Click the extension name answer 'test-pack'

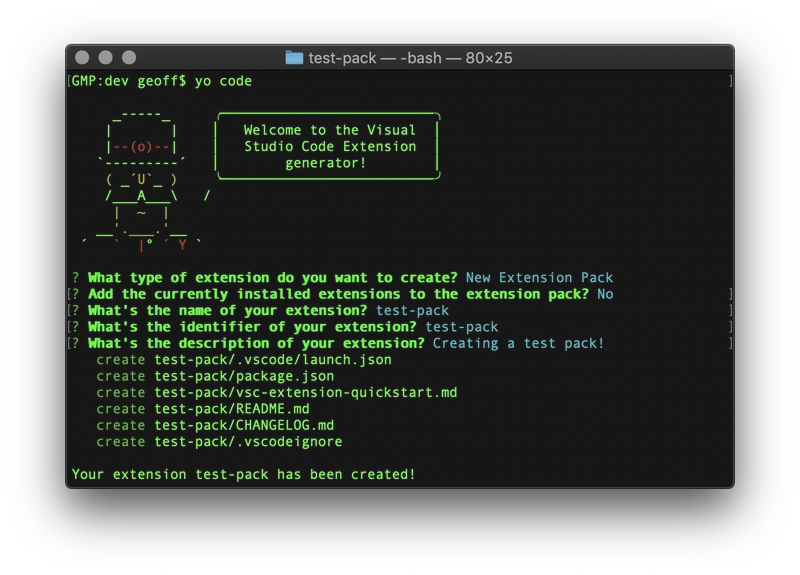click(x=412, y=310)
